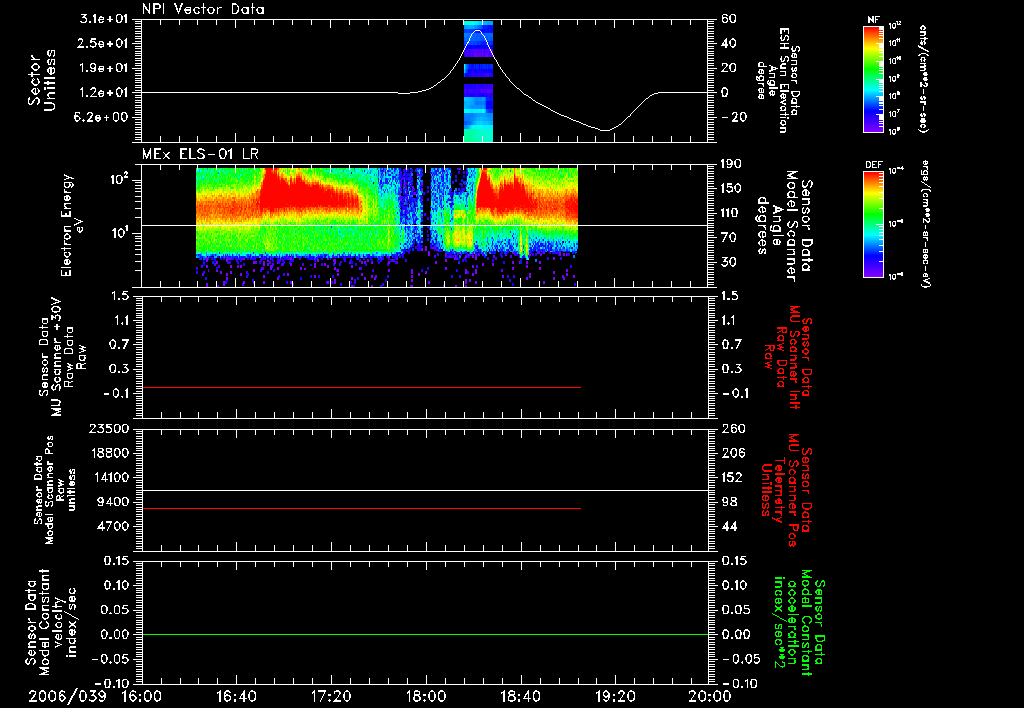
Task: Click the 'NPI Vector Data' panel title
Action: (203, 9)
